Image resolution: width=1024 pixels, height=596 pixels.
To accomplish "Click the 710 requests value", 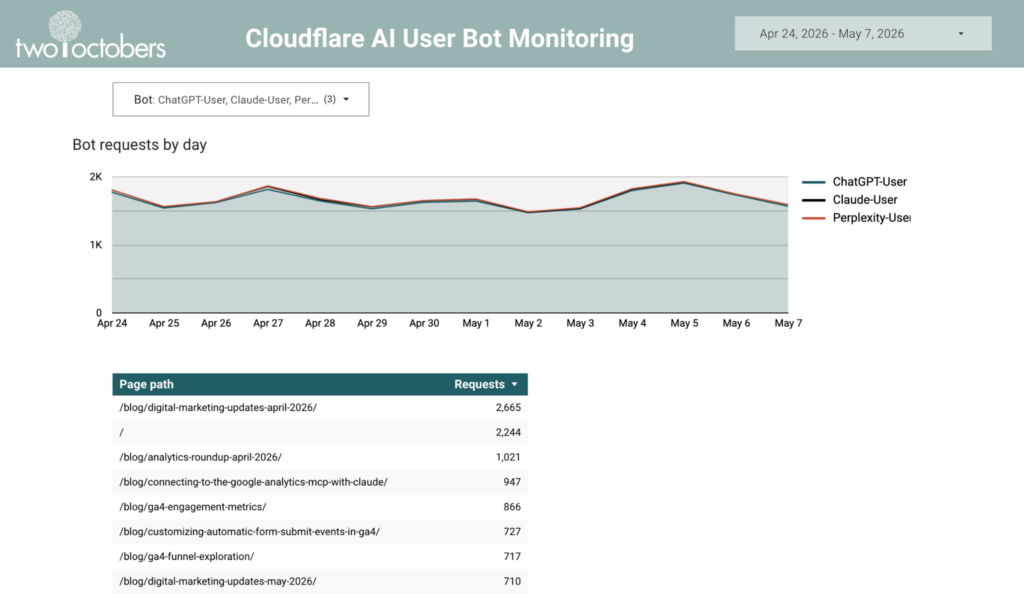I will [x=512, y=581].
